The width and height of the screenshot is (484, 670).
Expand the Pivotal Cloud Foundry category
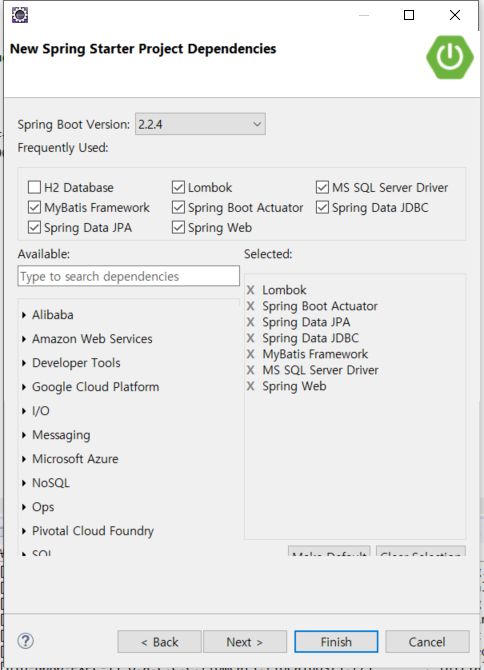24,531
